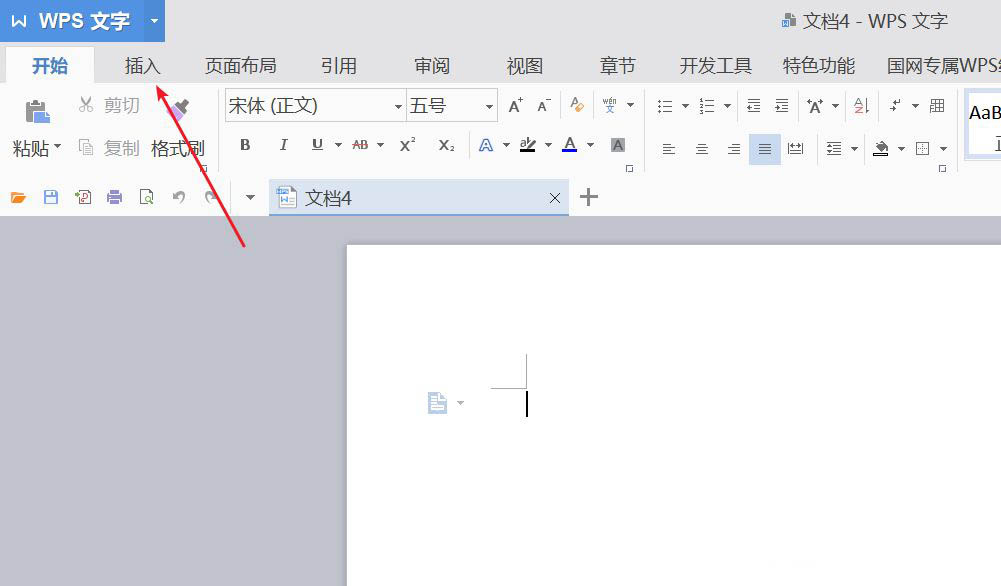Open the font color swatch
Image resolution: width=1001 pixels, height=586 pixels.
tap(569, 145)
